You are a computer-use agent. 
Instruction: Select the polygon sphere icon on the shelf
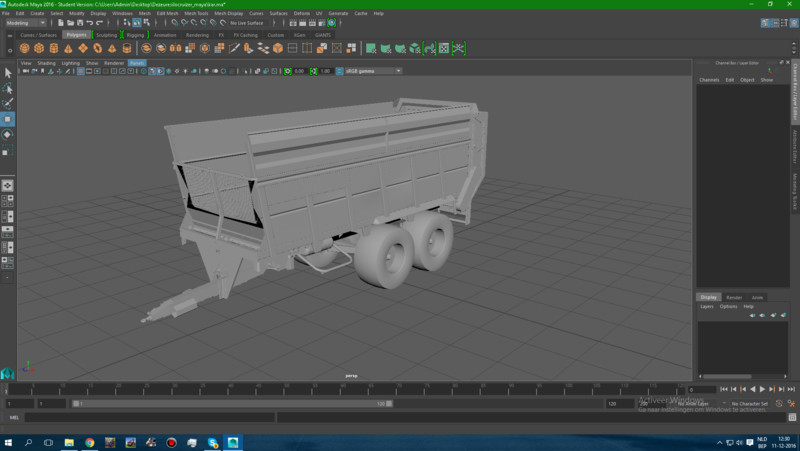[25, 48]
